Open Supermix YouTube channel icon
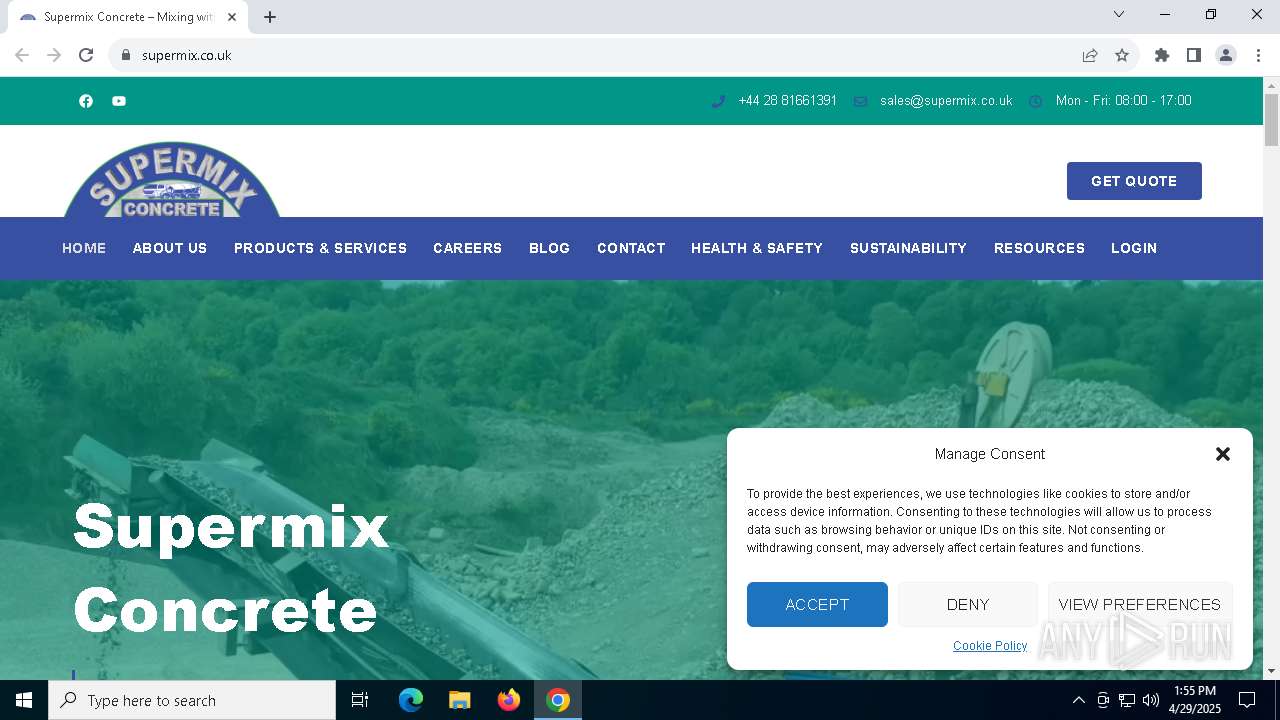 point(119,101)
